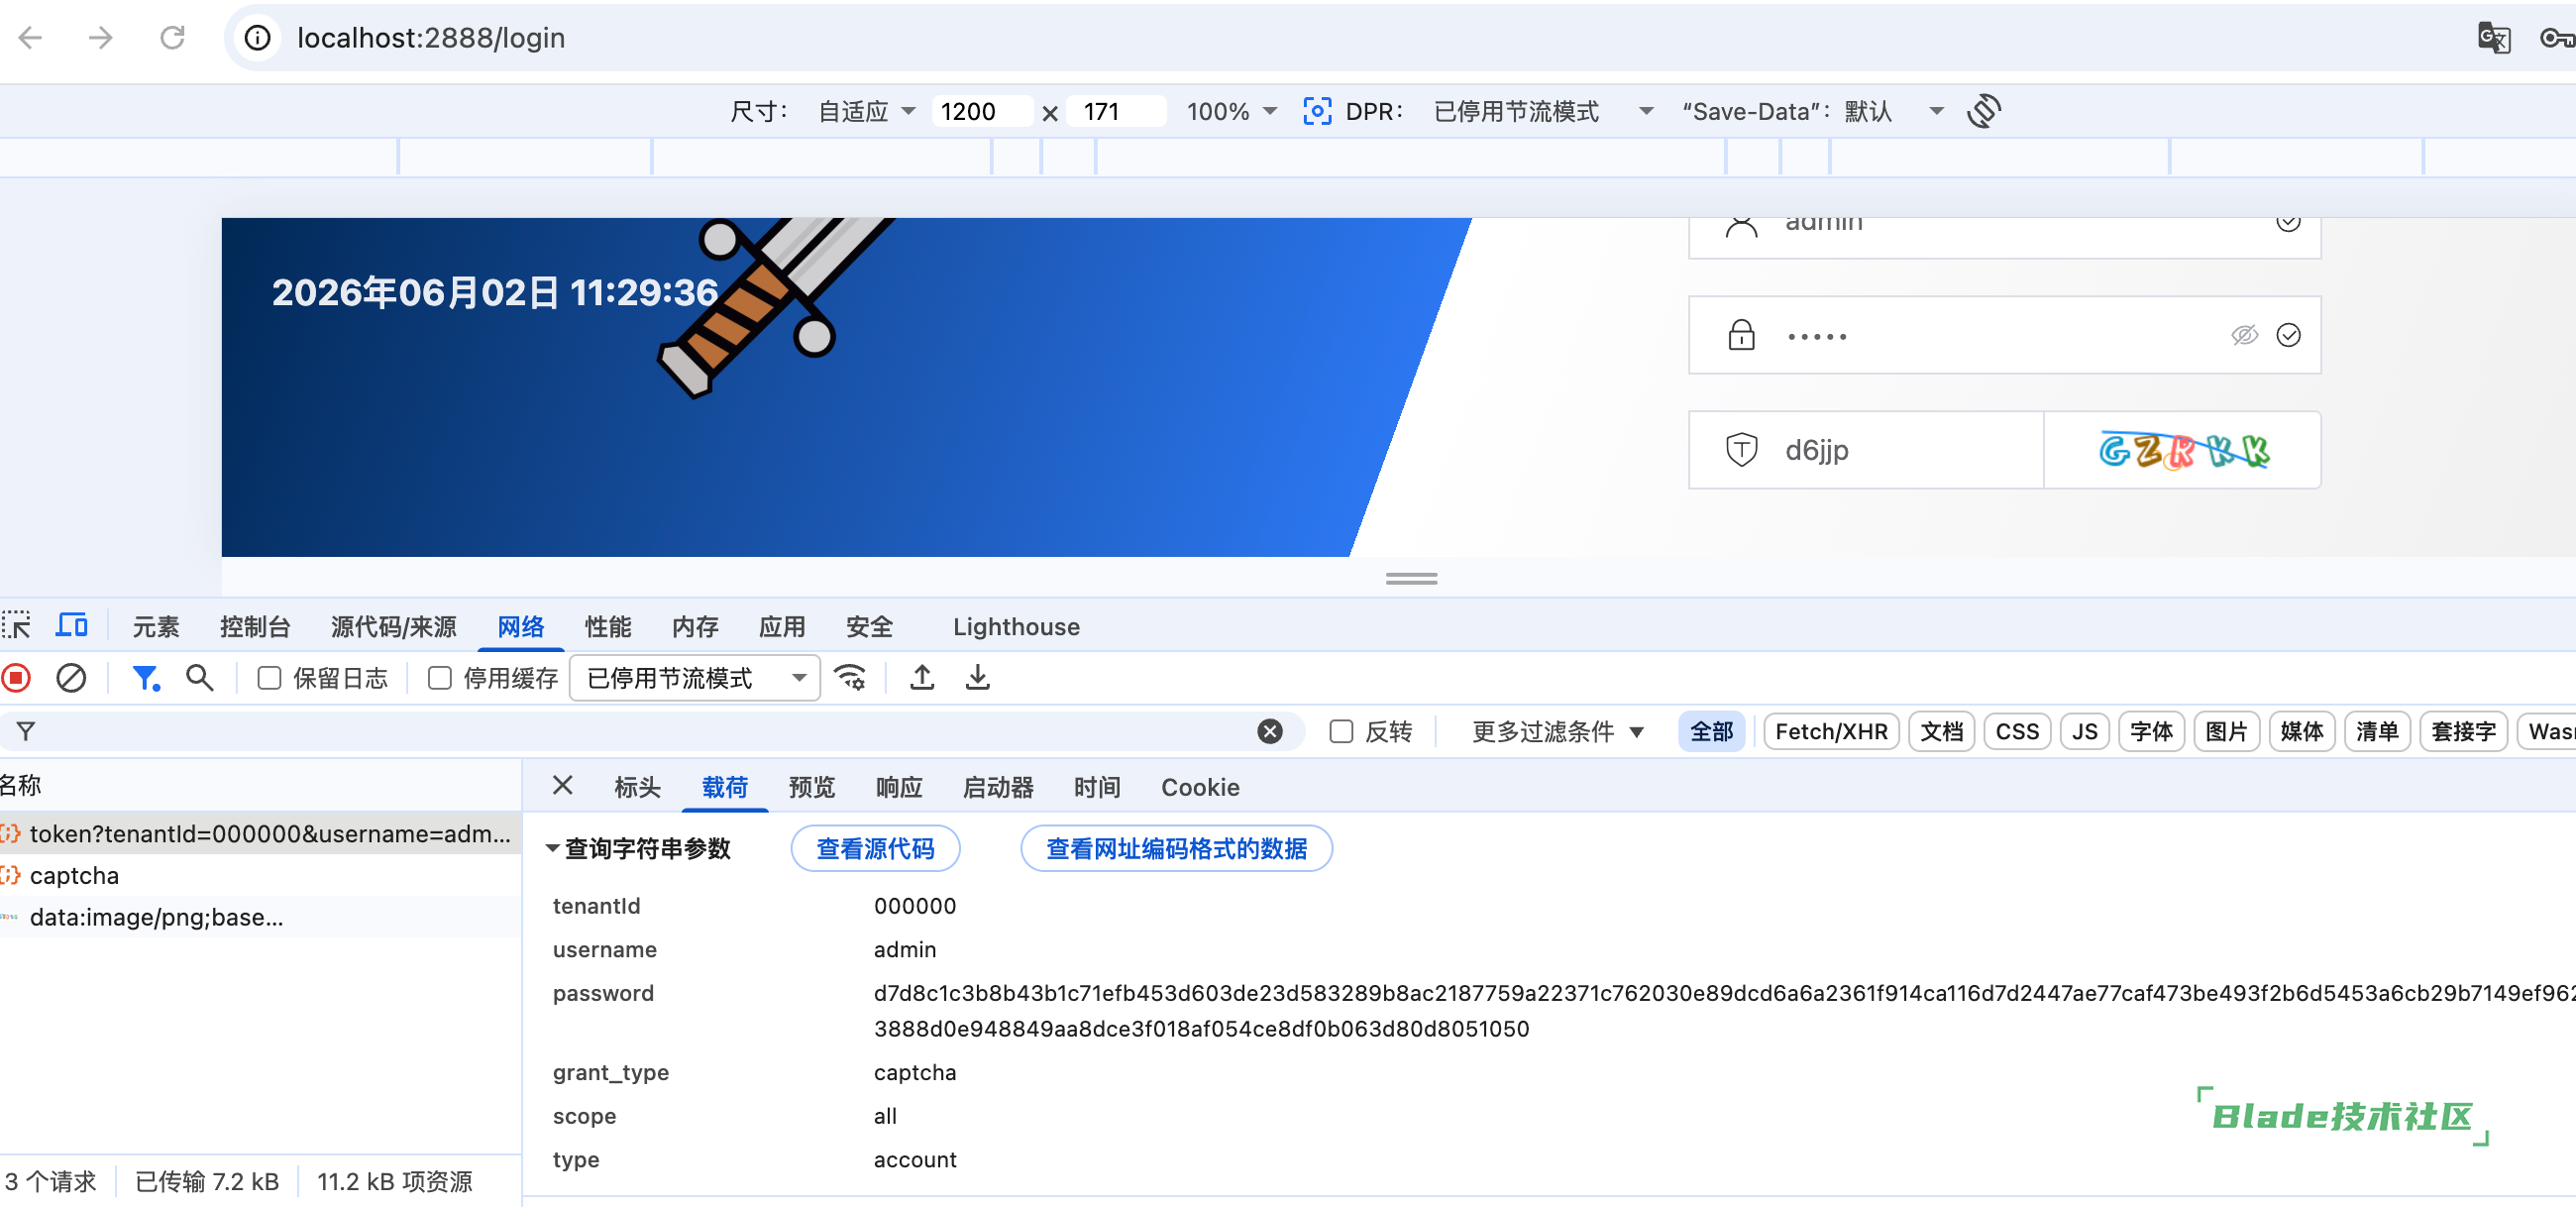
Task: Open the Application tab
Action: point(782,626)
